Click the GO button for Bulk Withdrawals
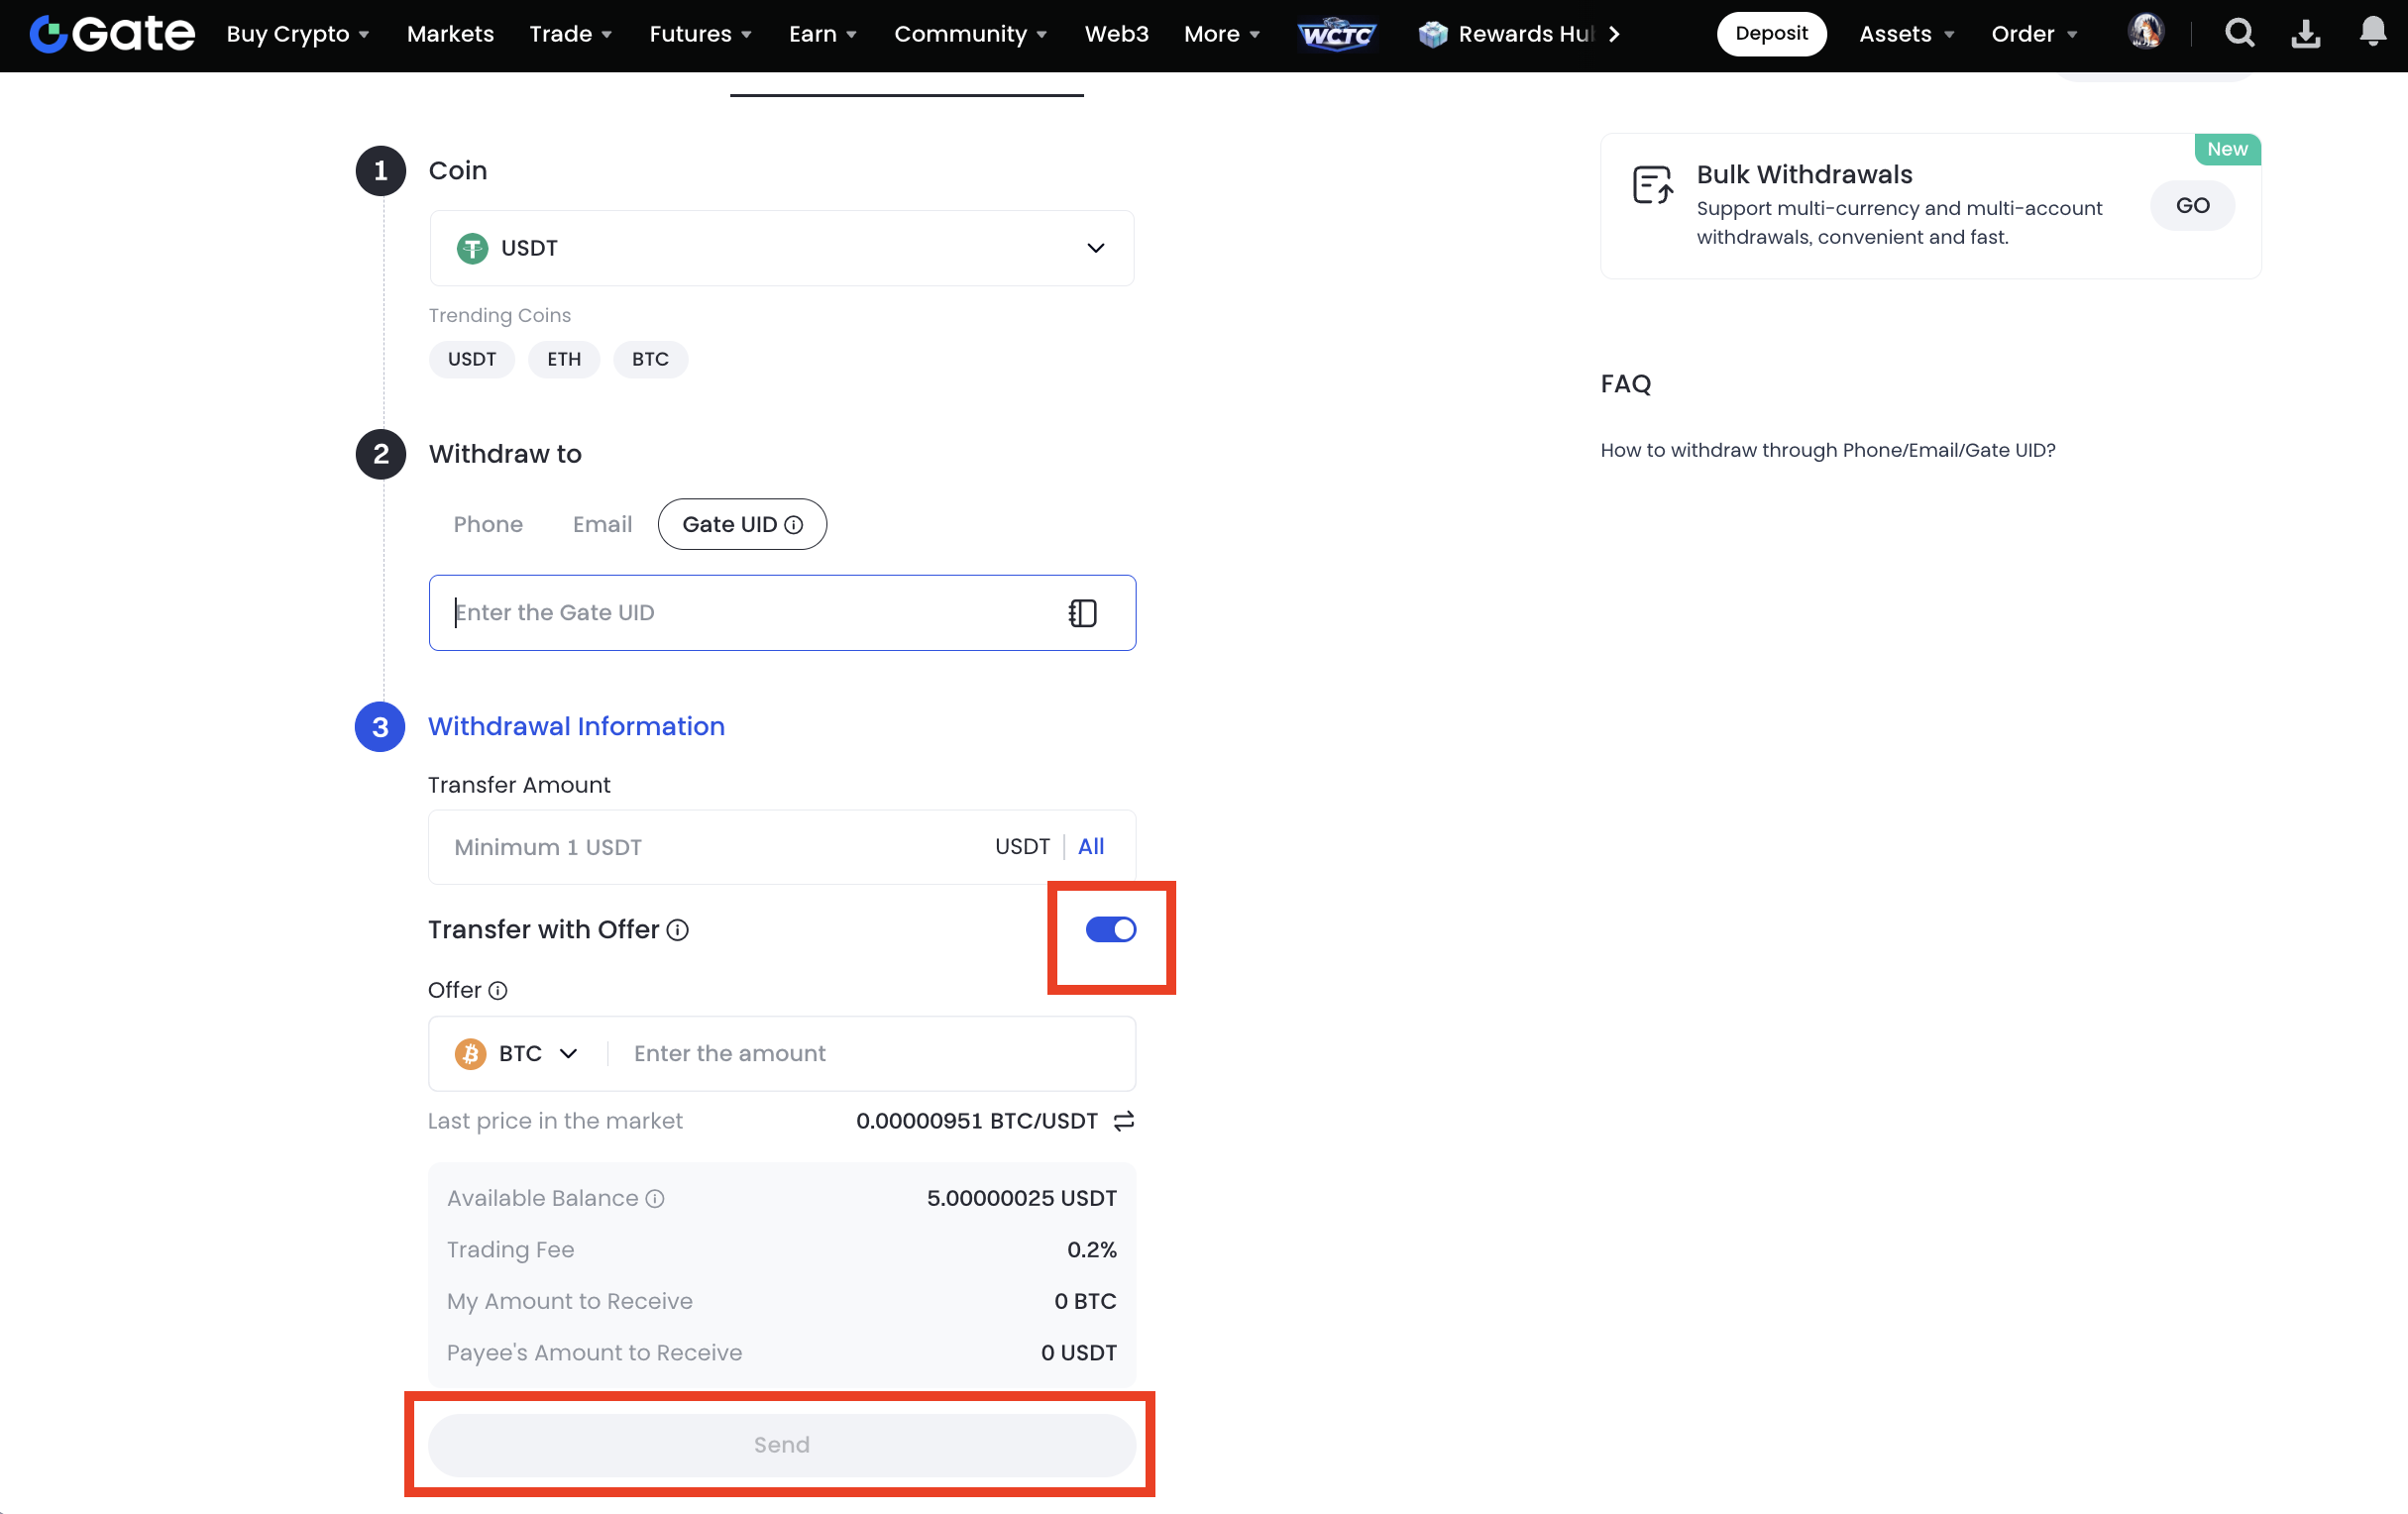The image size is (2408, 1514). pos(2191,206)
